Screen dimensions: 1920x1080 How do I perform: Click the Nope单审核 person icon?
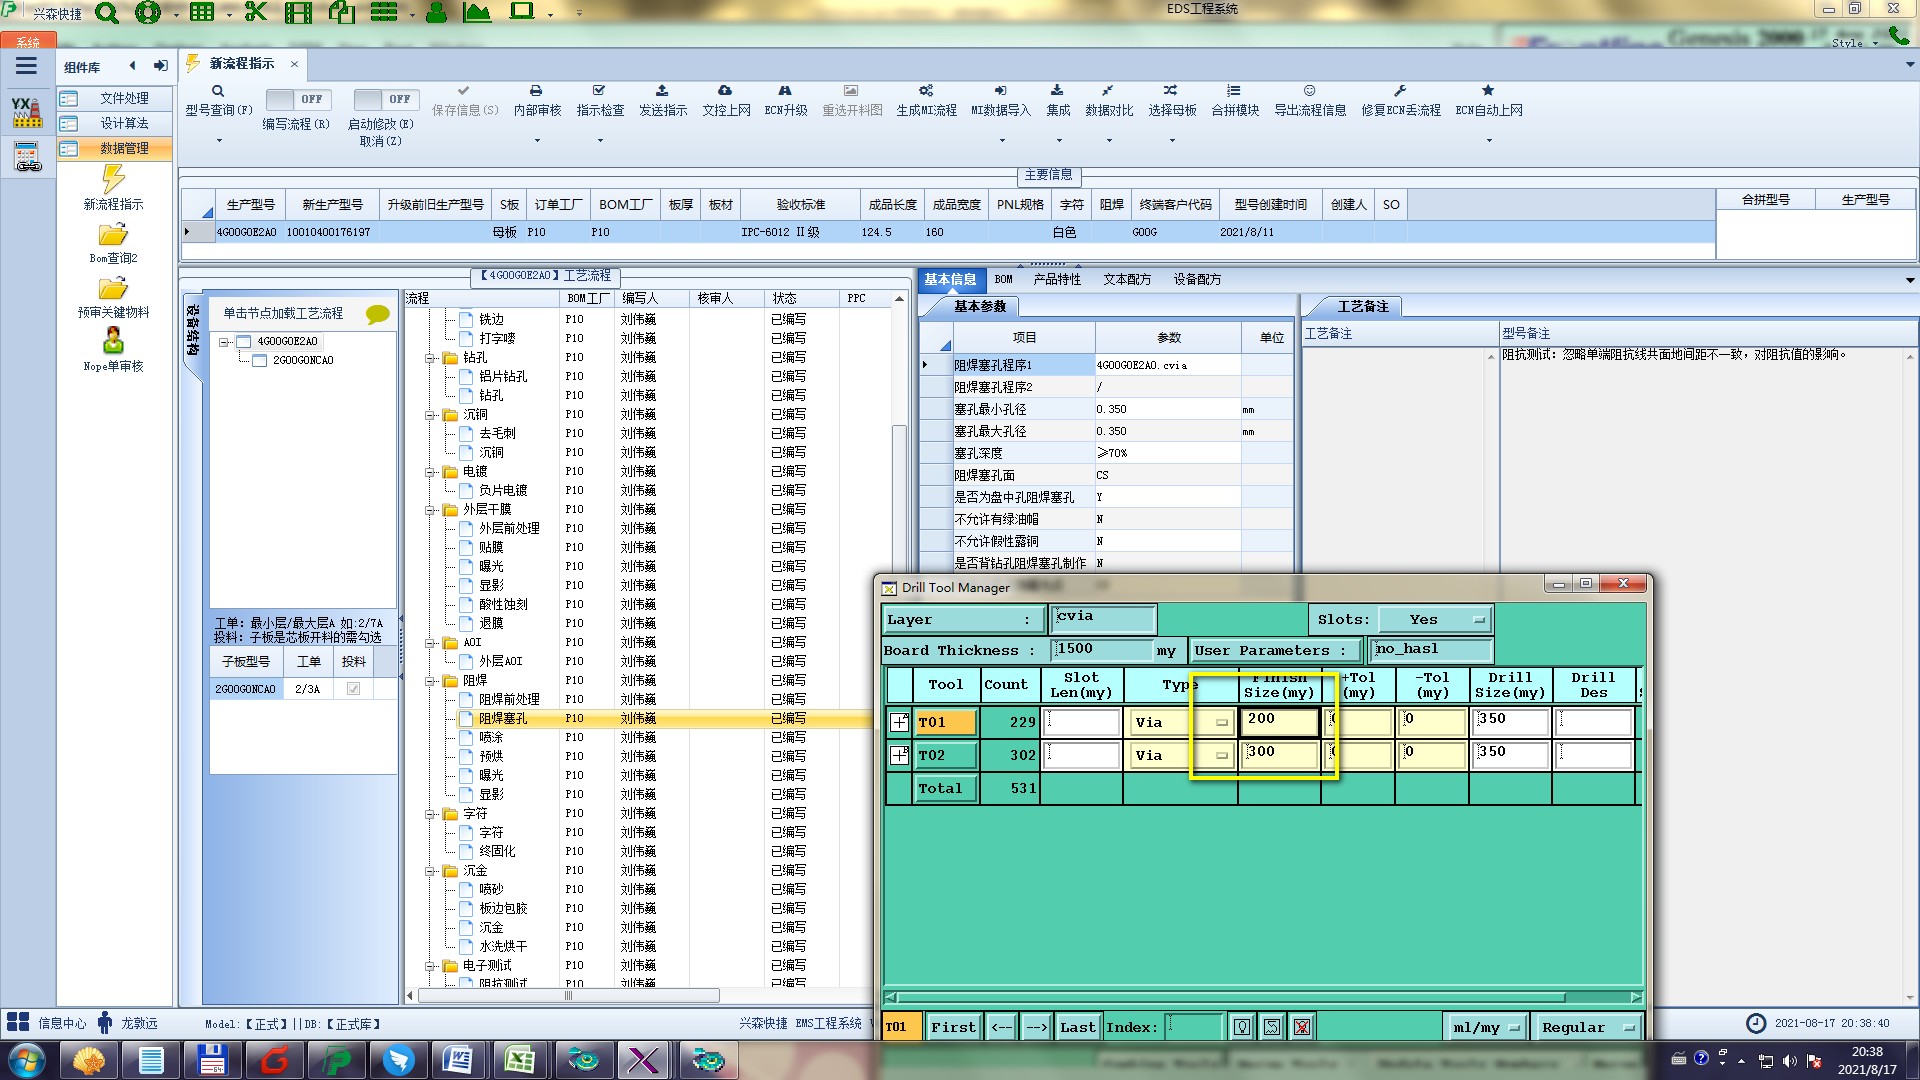(113, 341)
